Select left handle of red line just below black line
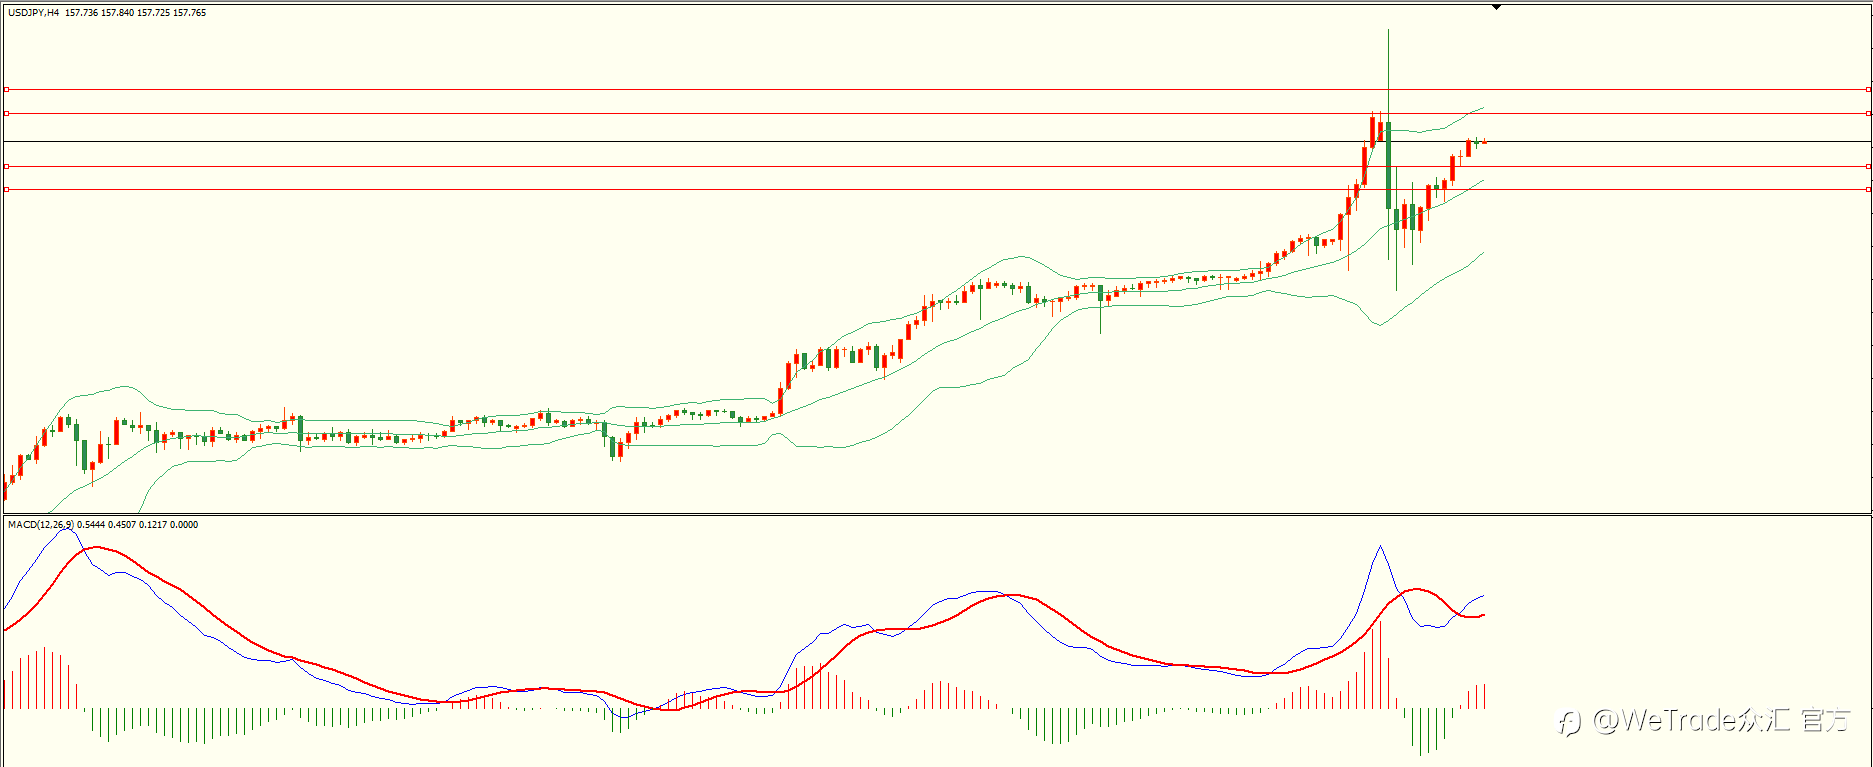The width and height of the screenshot is (1873, 767). point(6,167)
